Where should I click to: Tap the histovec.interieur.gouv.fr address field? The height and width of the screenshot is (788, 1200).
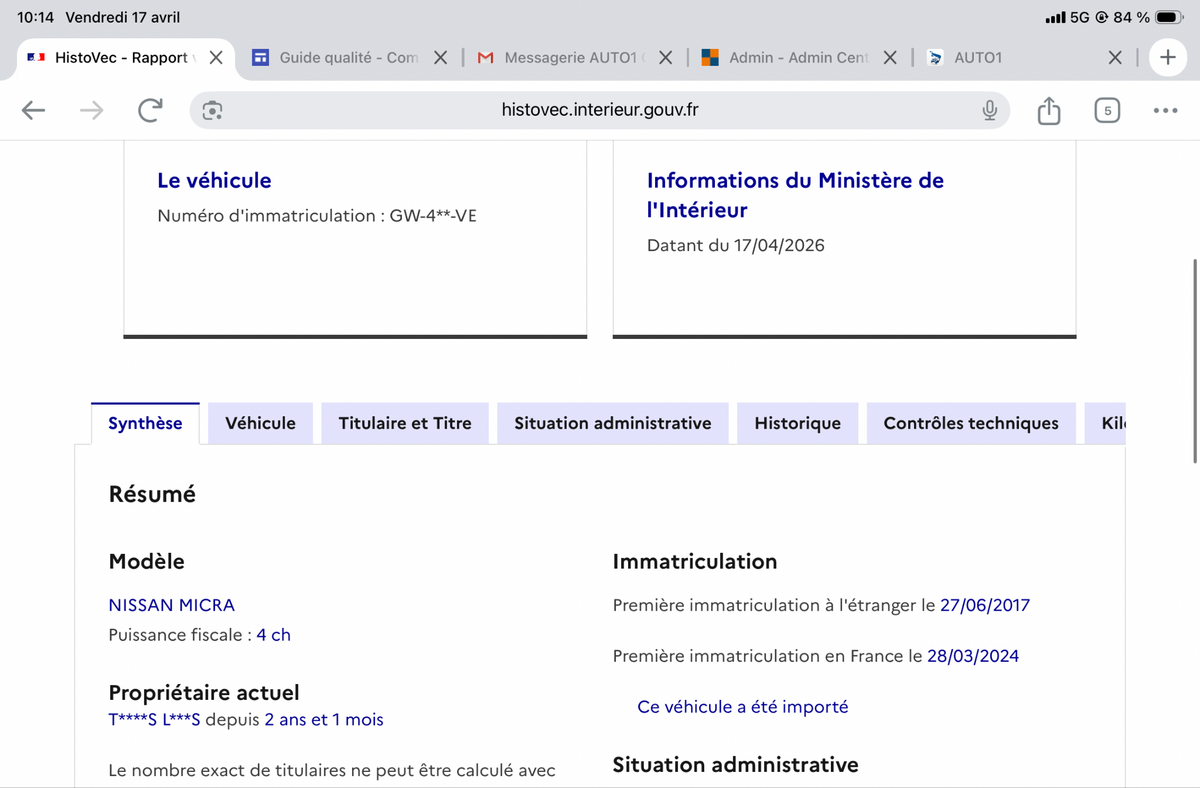tap(600, 110)
